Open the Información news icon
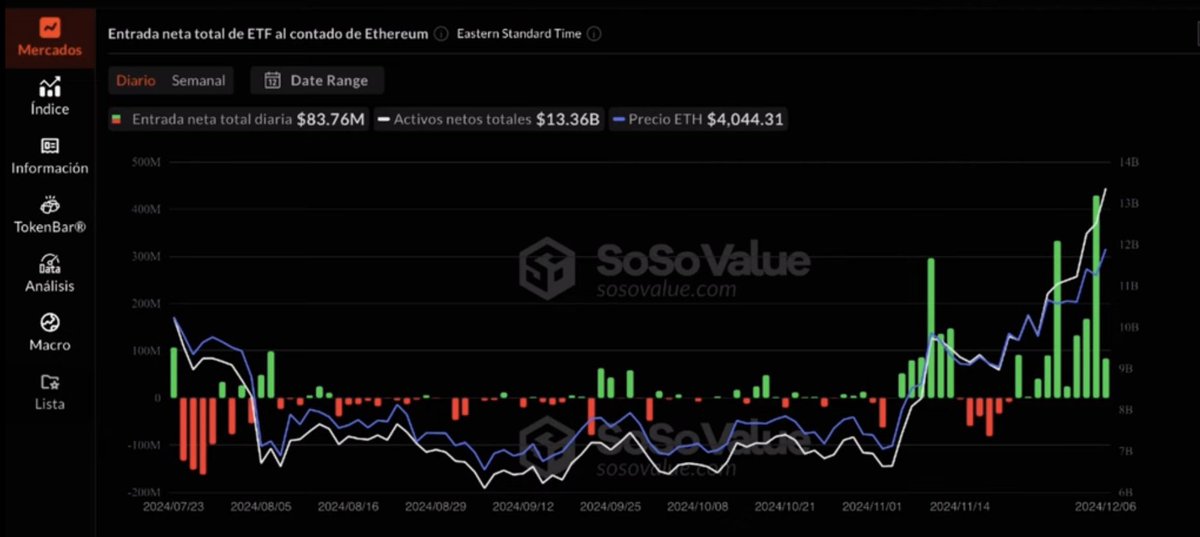 pos(50,146)
